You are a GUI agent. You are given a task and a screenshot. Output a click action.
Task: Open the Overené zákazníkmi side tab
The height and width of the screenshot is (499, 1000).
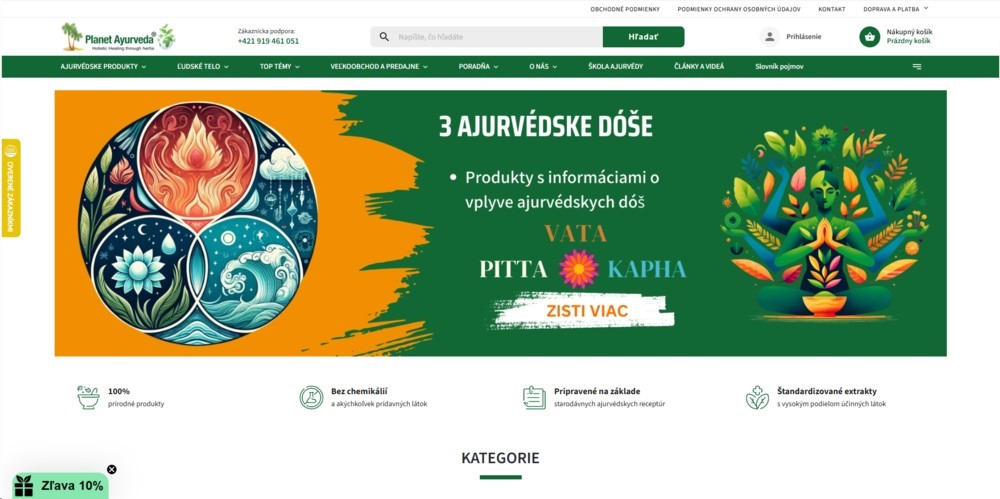[x=11, y=188]
